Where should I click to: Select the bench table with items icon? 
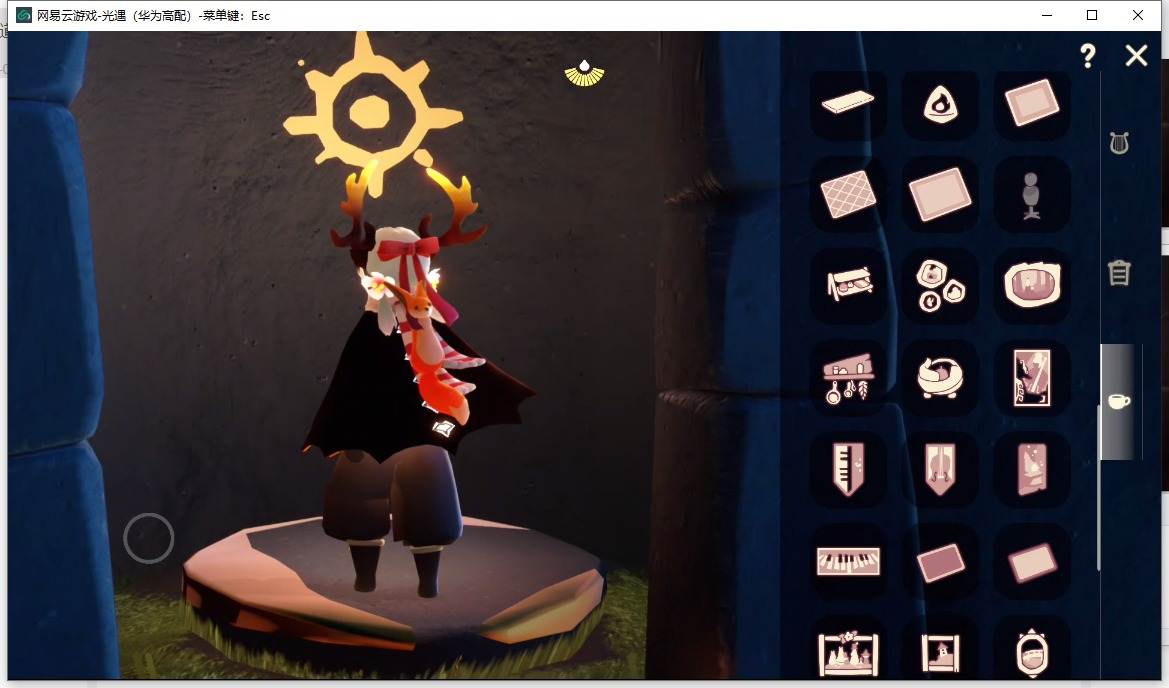849,283
